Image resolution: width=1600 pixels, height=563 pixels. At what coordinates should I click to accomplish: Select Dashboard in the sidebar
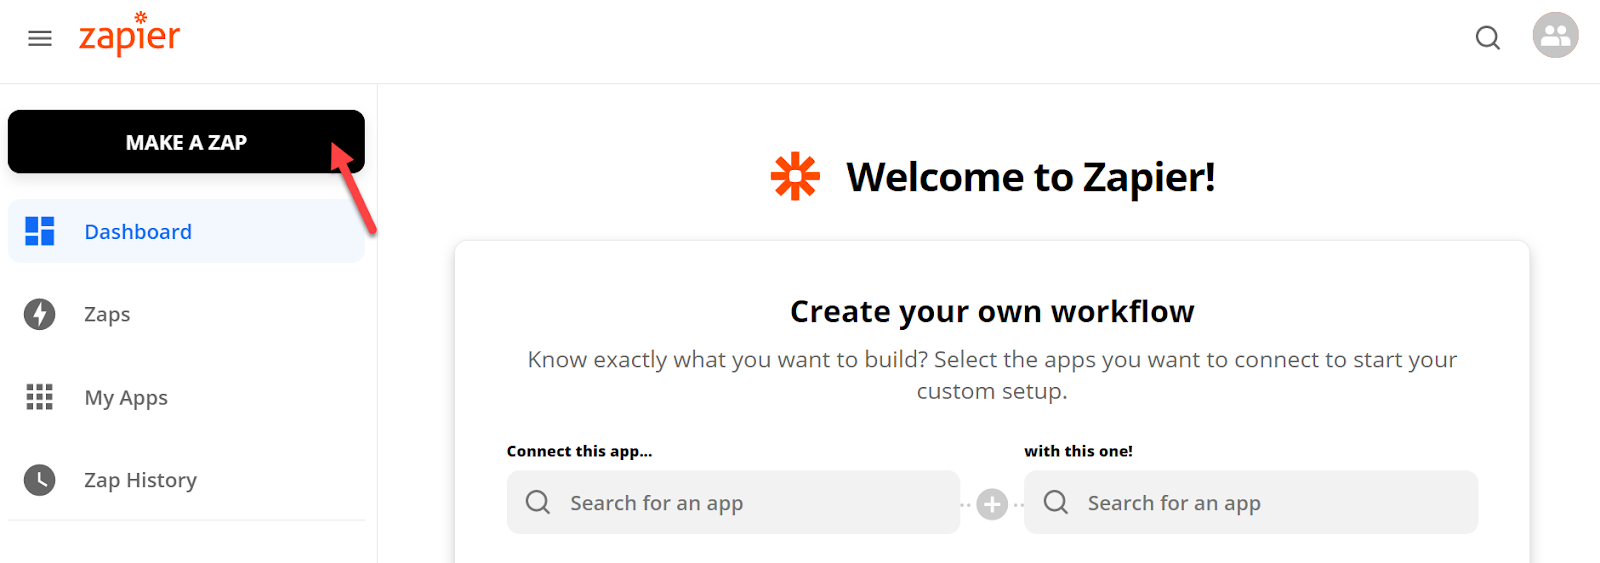pos(186,231)
